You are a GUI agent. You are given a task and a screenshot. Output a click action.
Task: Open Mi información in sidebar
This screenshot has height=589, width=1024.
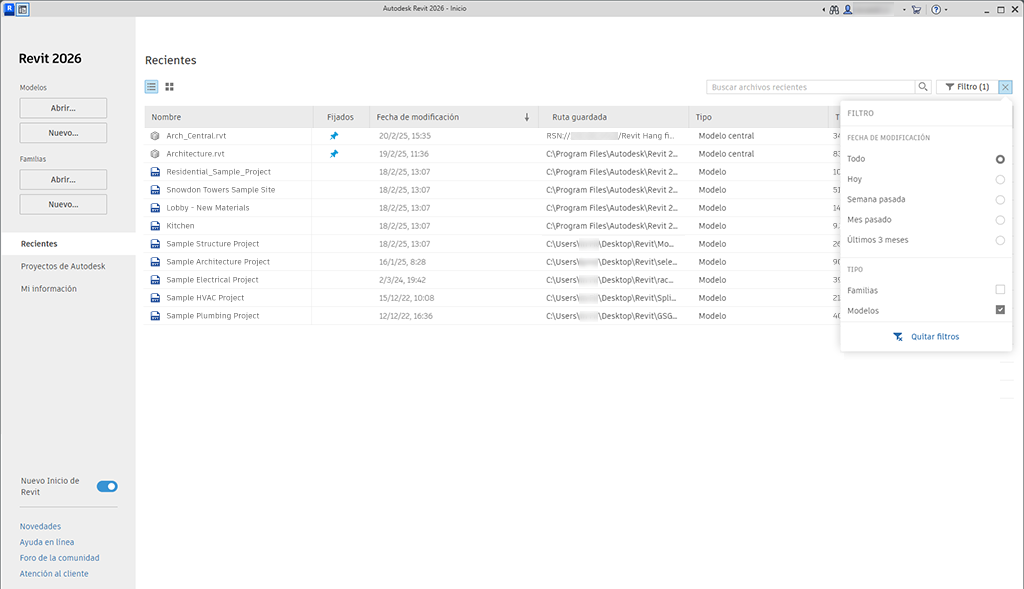coord(48,289)
